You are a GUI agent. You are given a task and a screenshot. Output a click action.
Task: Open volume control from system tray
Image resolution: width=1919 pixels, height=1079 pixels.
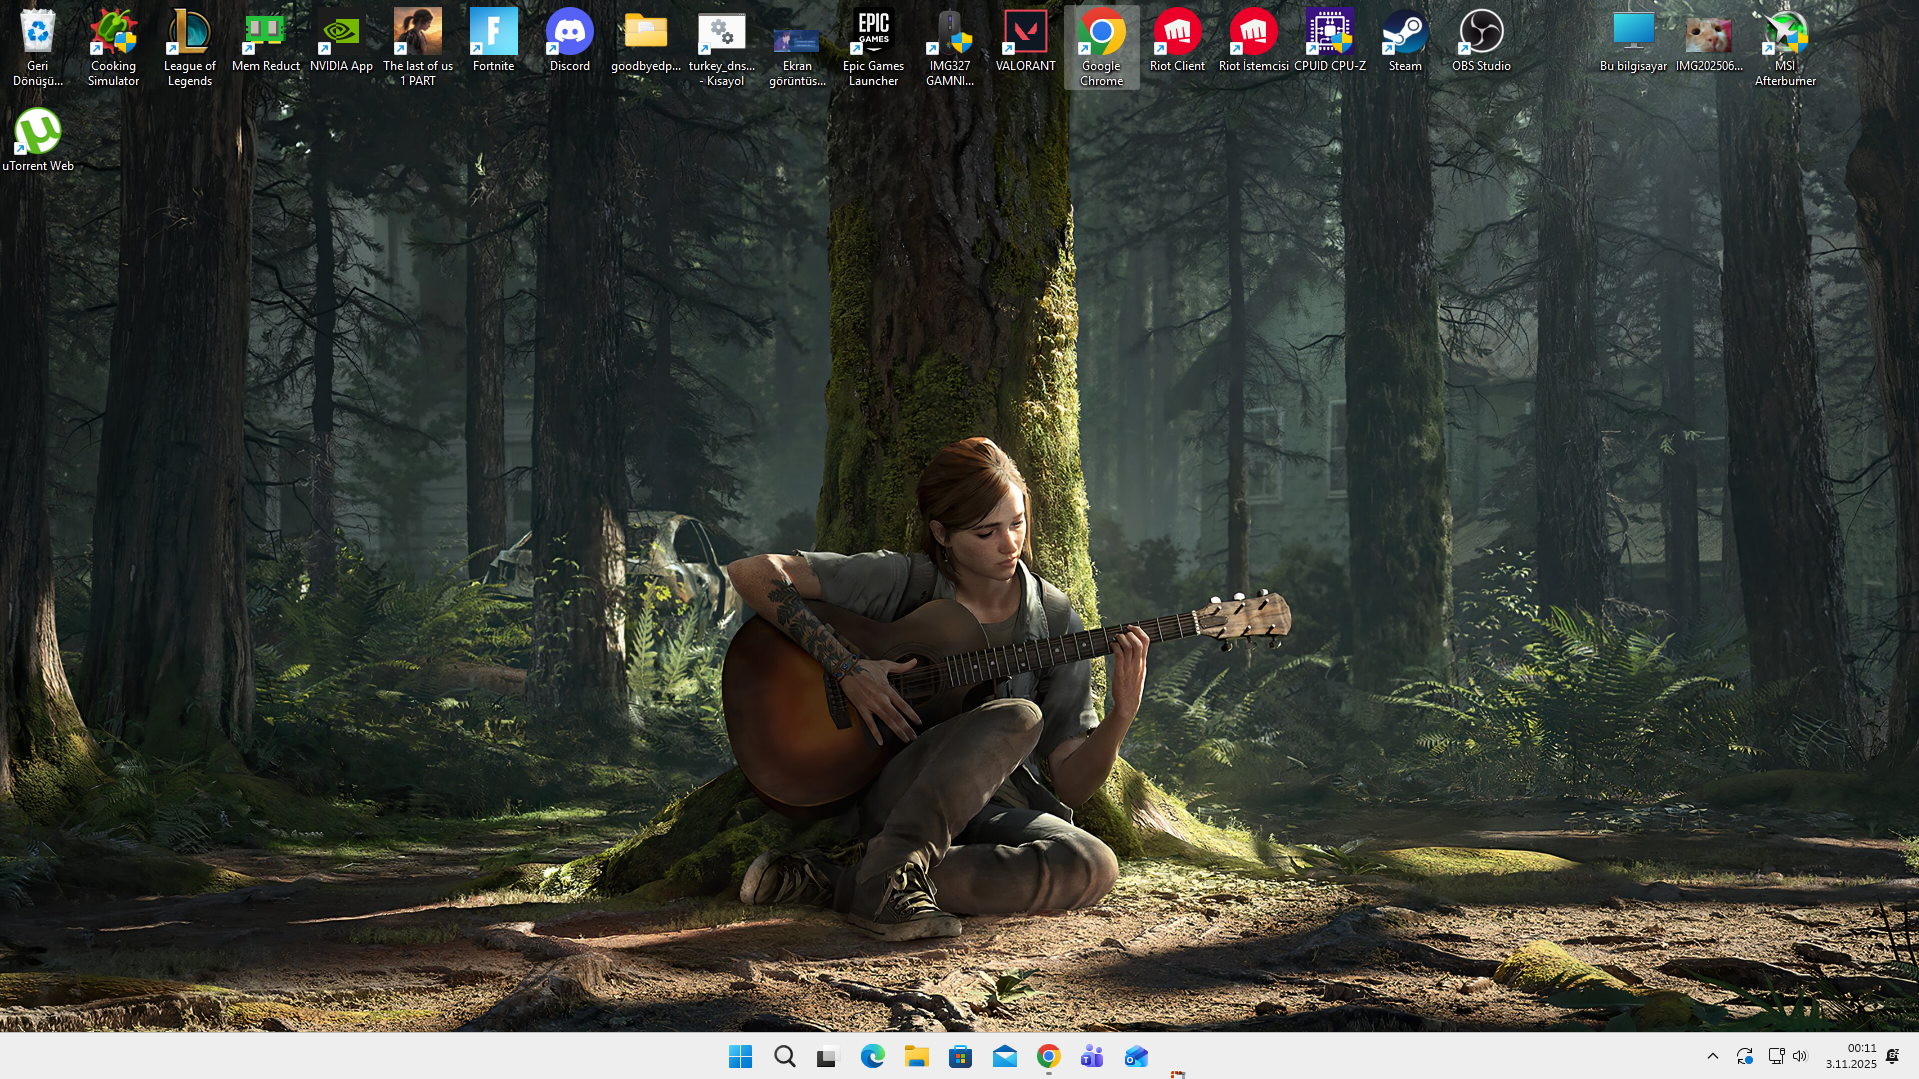click(1800, 1056)
